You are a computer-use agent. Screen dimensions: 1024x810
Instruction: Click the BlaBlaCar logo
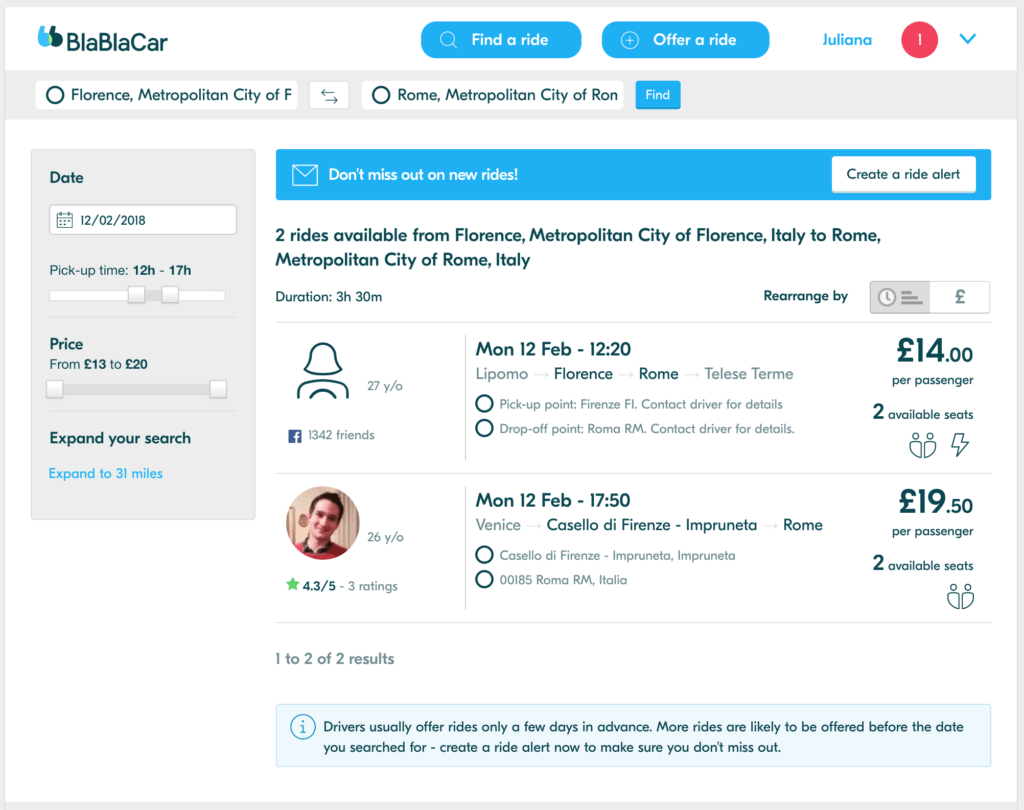click(x=103, y=40)
